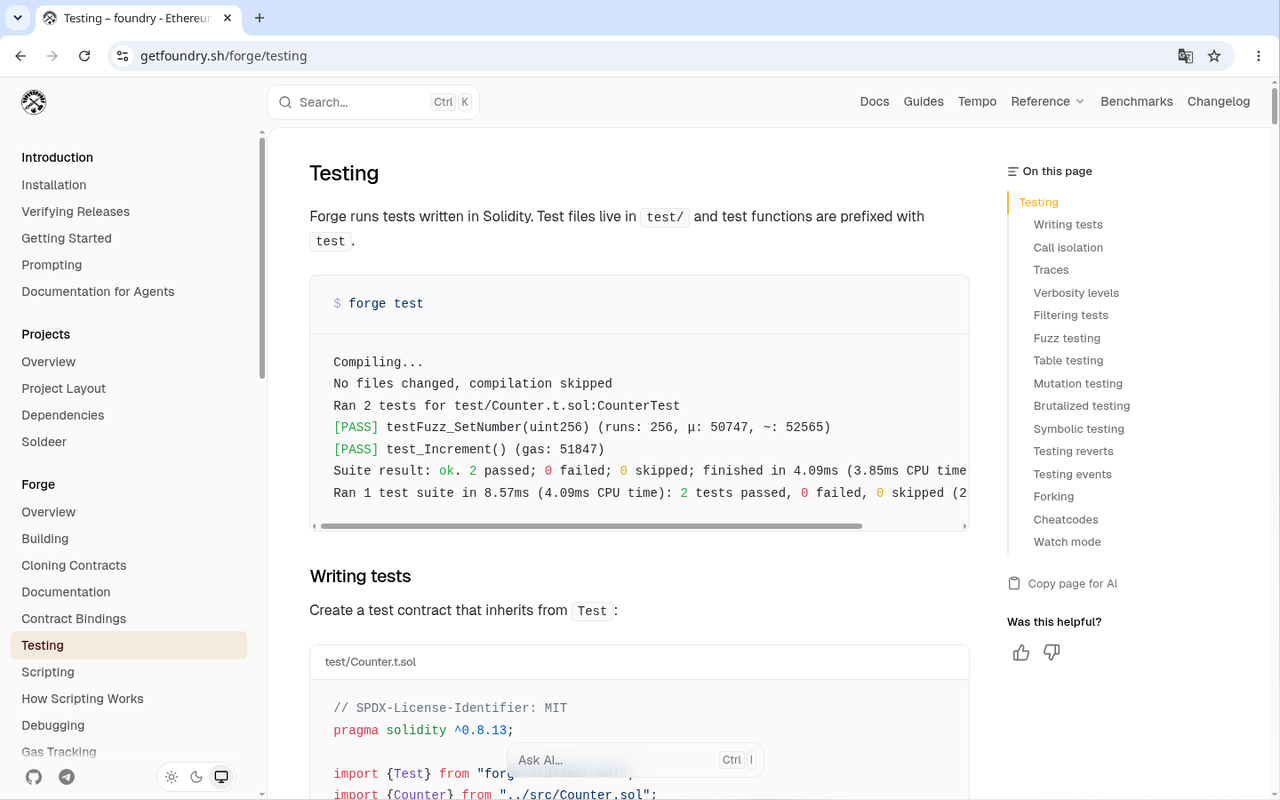Open the Changelog nav item
The width and height of the screenshot is (1280, 800).
tap(1218, 102)
